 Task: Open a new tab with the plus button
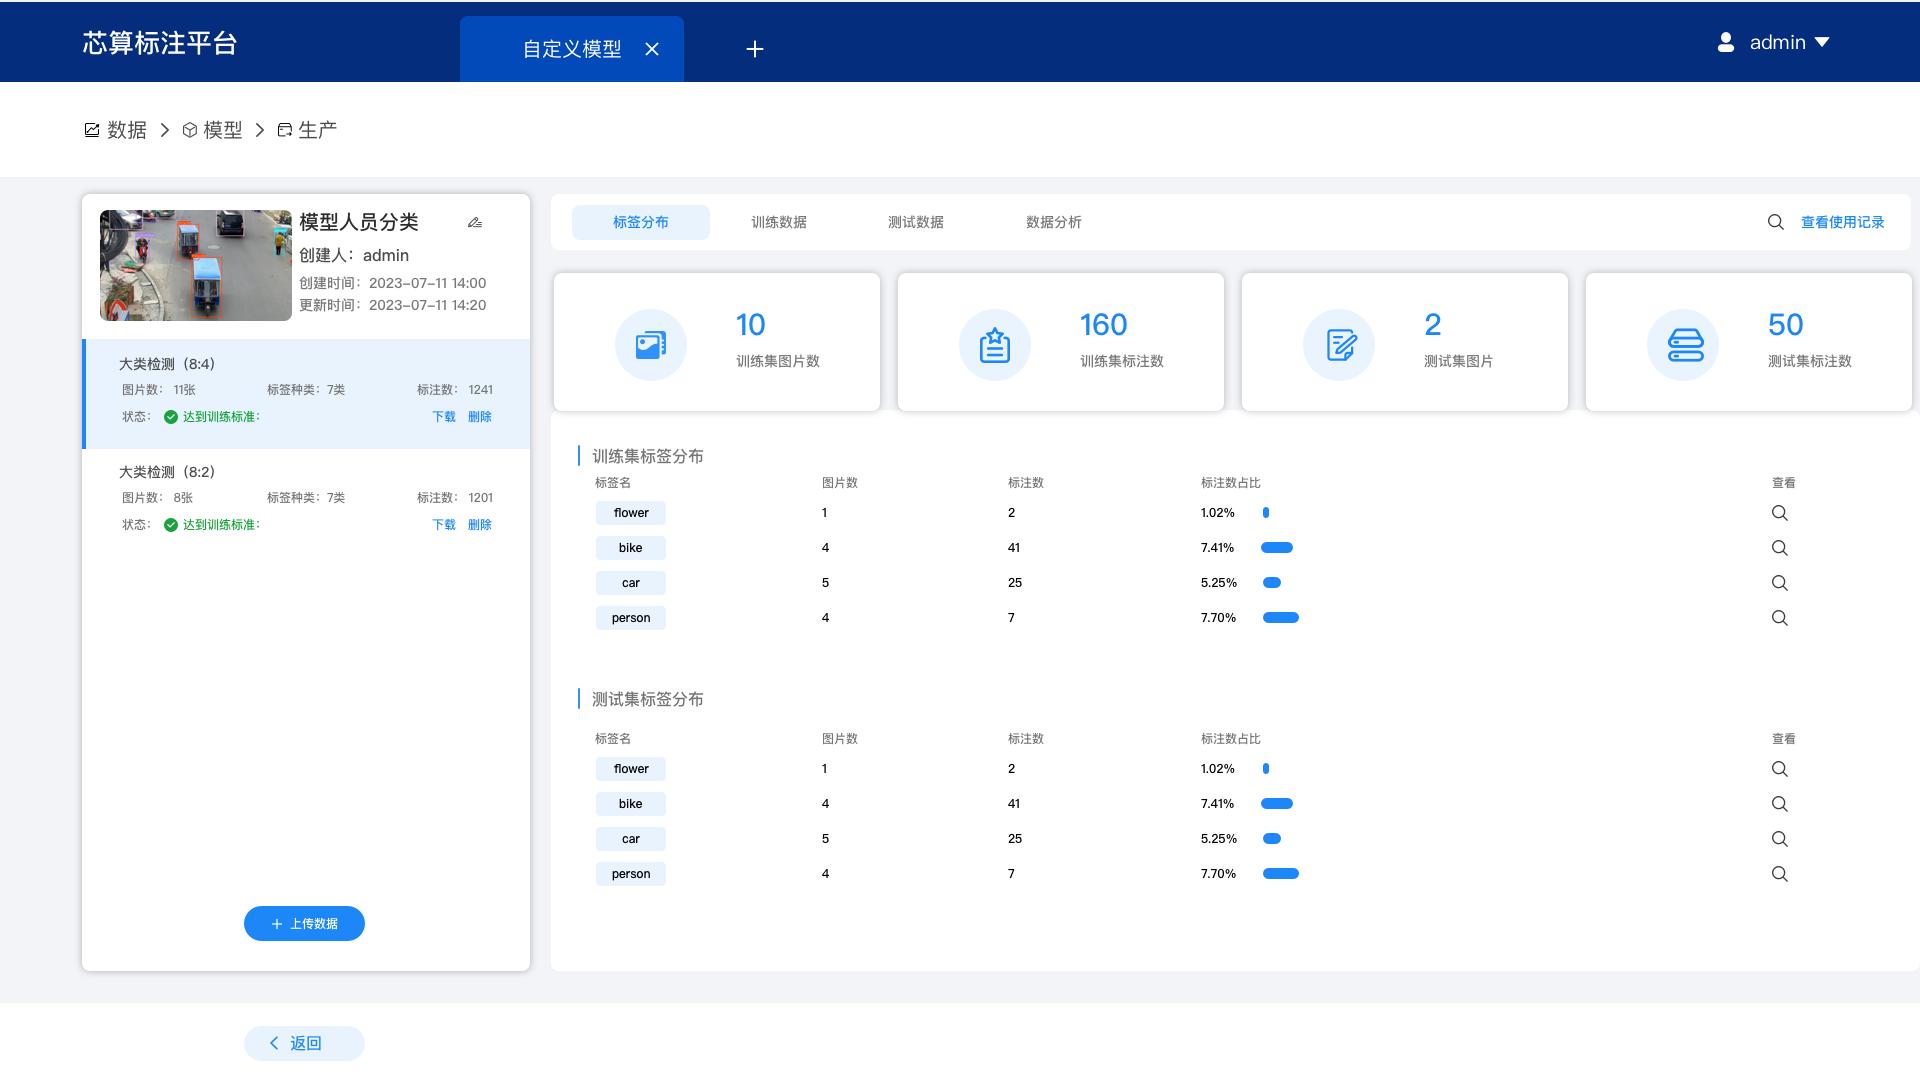point(755,48)
